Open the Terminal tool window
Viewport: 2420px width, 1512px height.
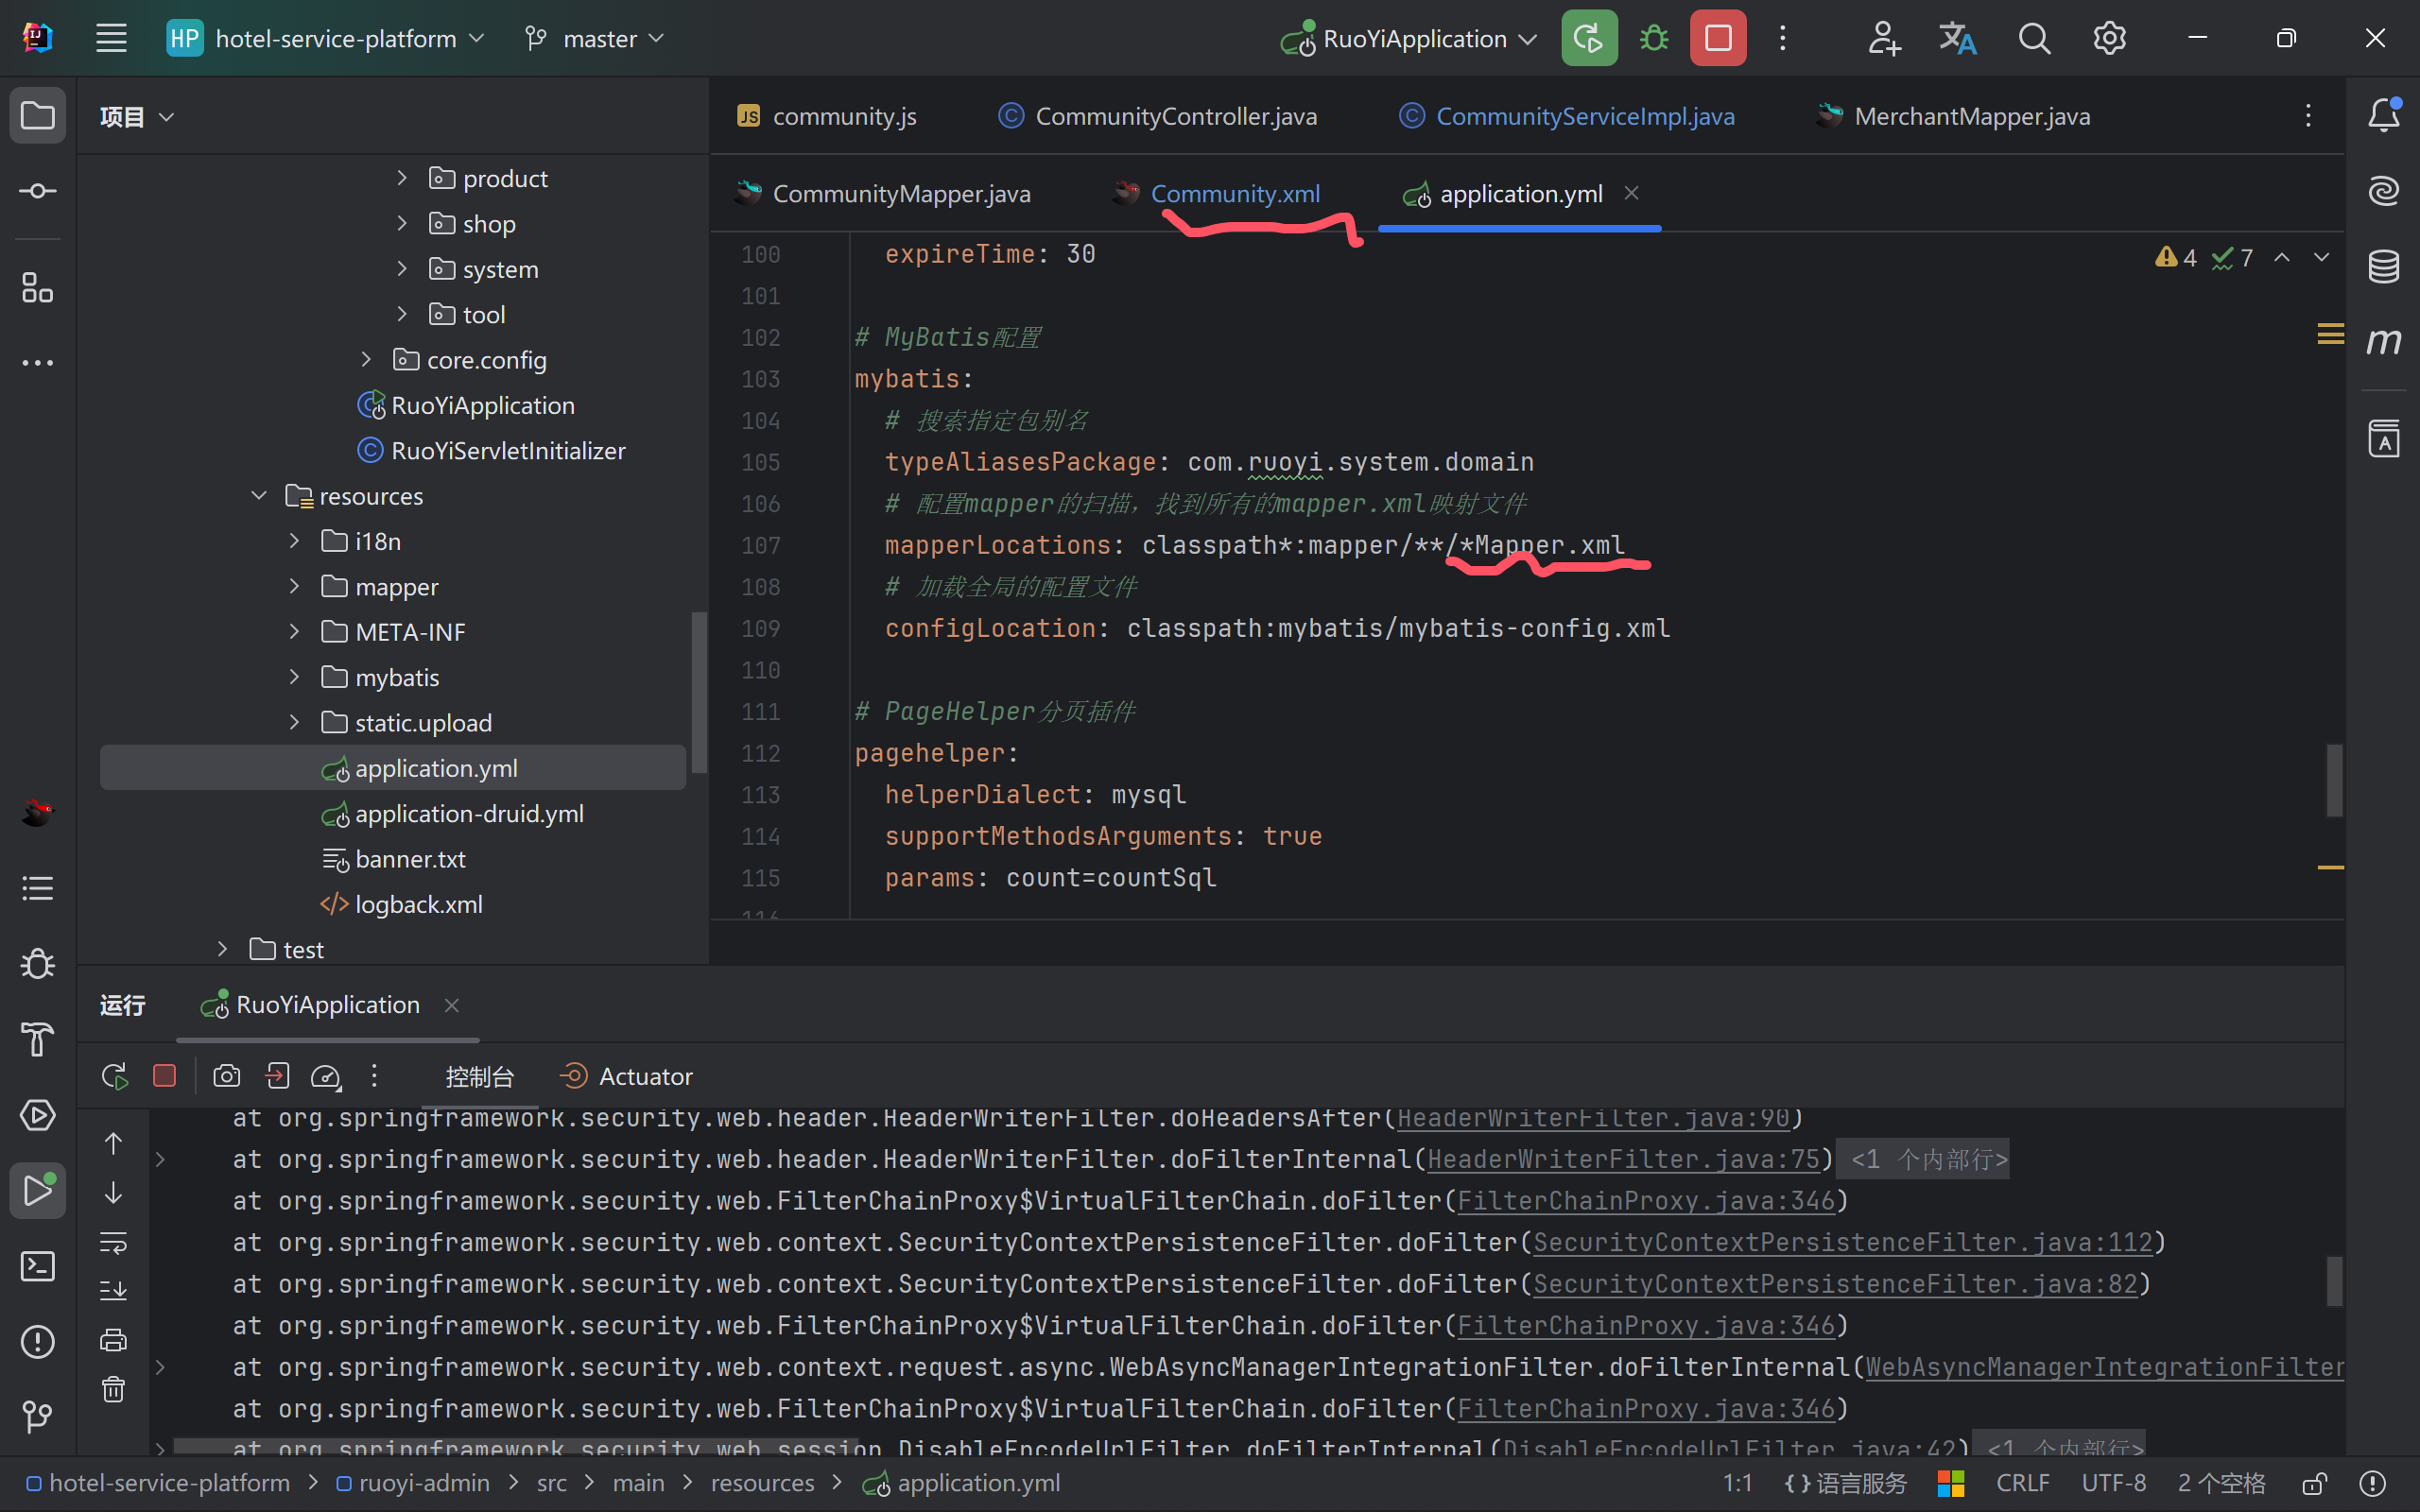[x=38, y=1266]
